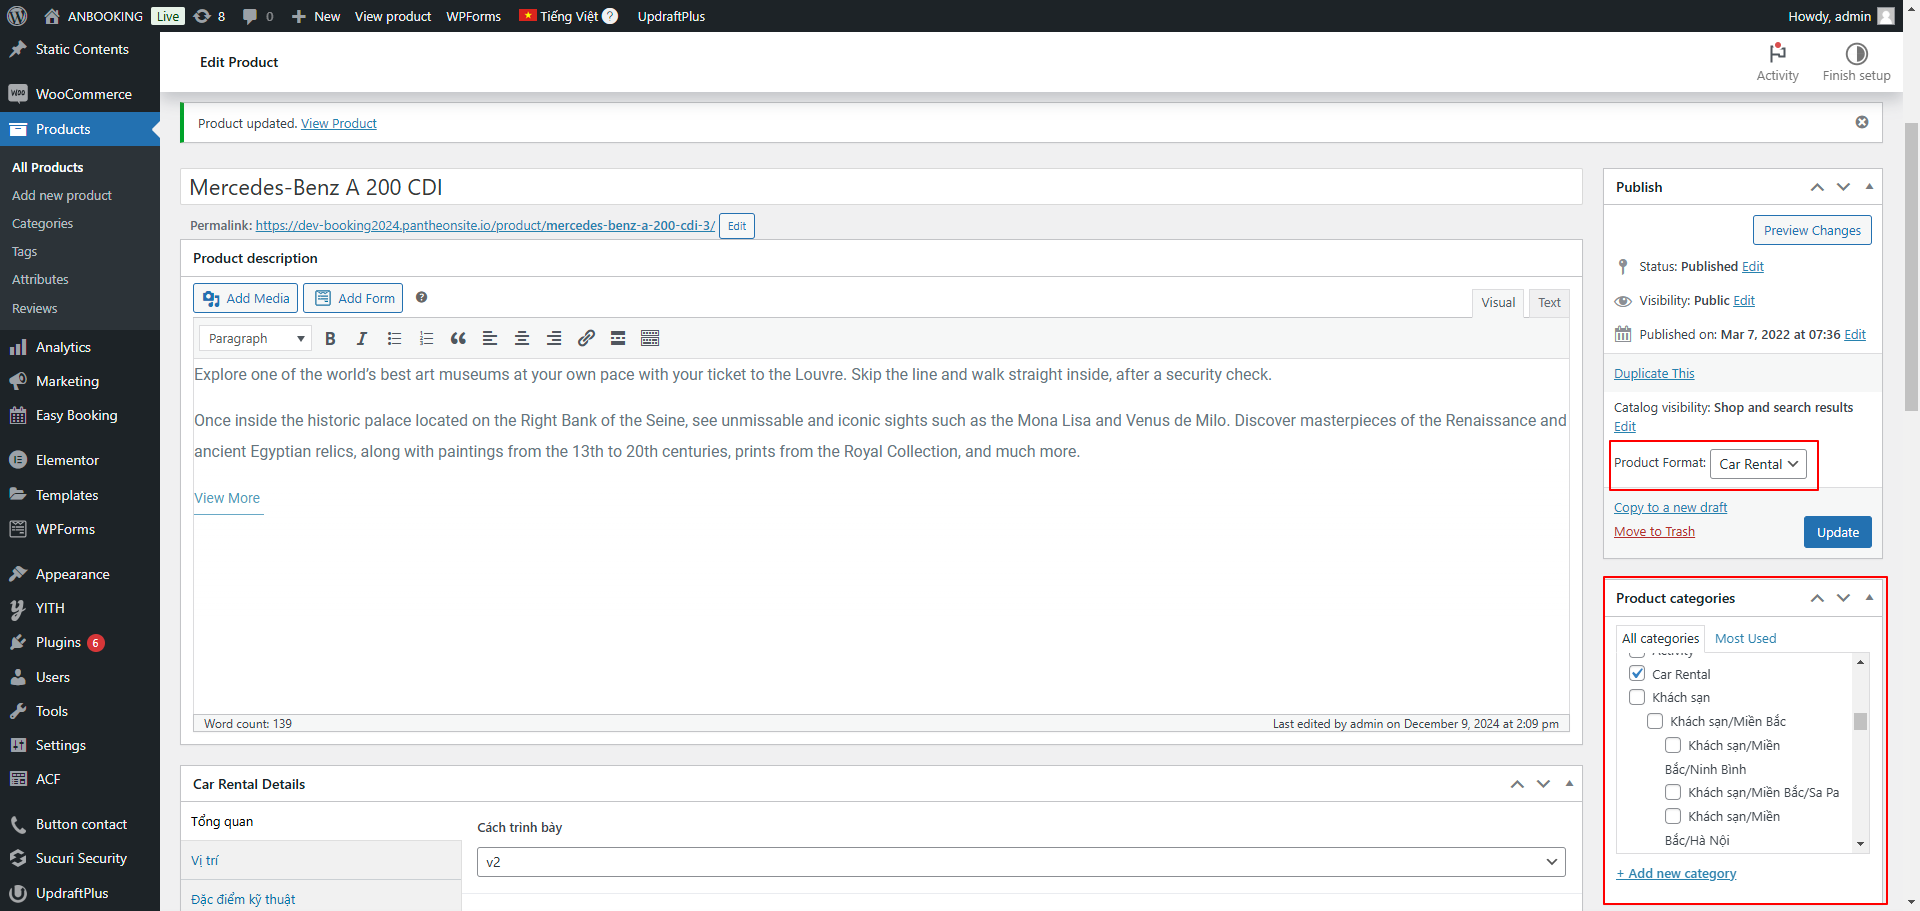Check Khách sạn/Miền Bắc/Sa Pa category
Screen dimensions: 1920x911
(1673, 792)
